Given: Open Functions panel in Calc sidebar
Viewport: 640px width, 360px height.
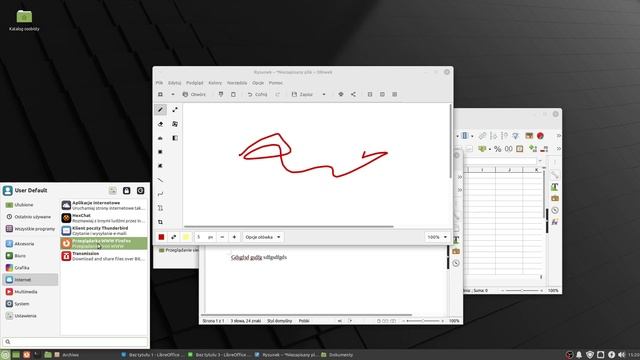Looking at the screenshot, I should click(555, 222).
